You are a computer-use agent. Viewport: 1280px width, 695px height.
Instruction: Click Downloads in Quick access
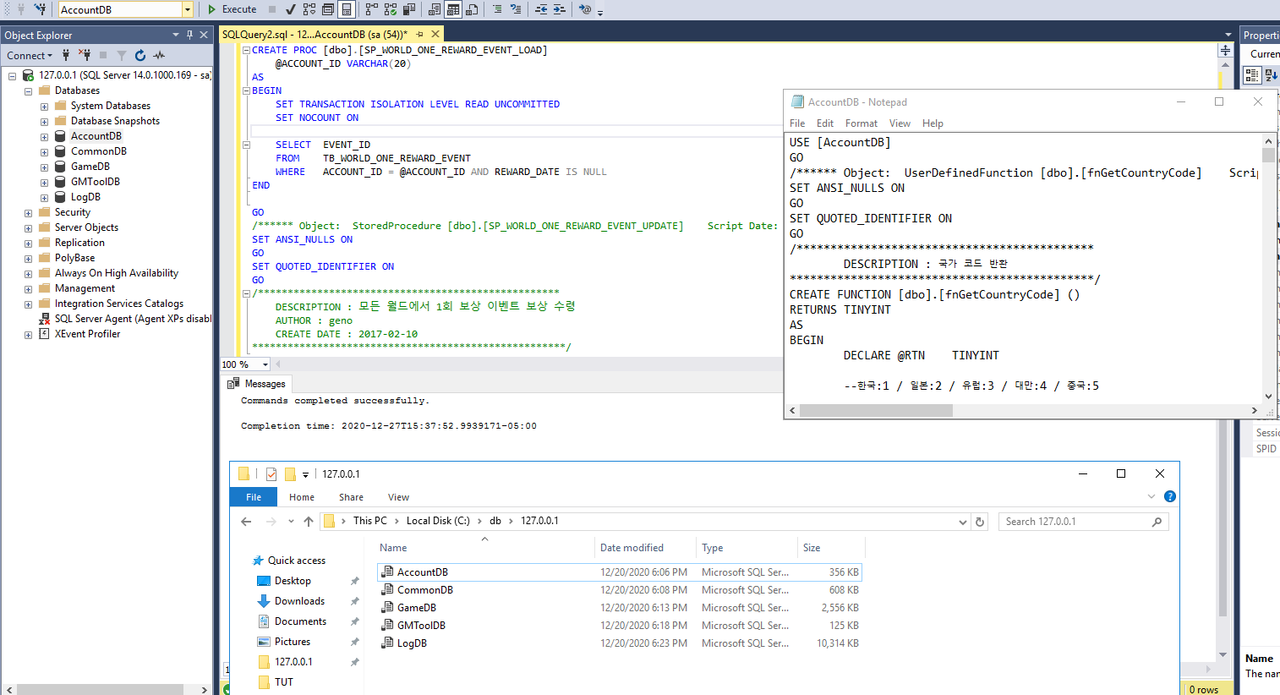click(299, 601)
